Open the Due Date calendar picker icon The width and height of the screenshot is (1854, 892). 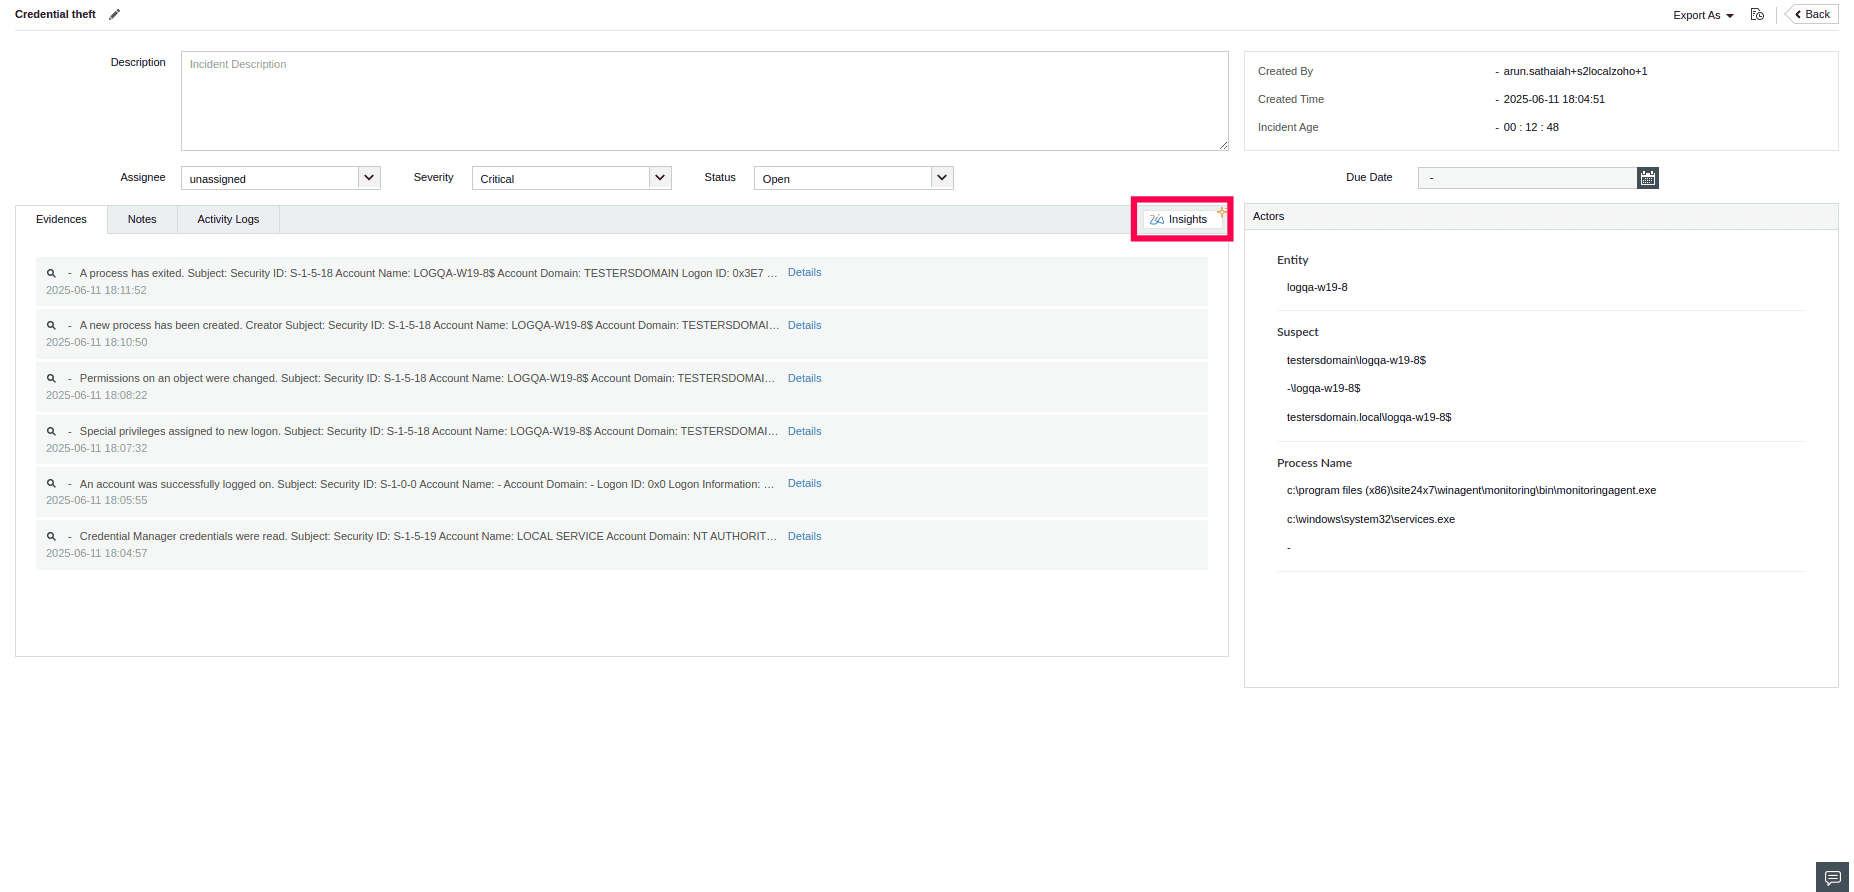[x=1648, y=178]
